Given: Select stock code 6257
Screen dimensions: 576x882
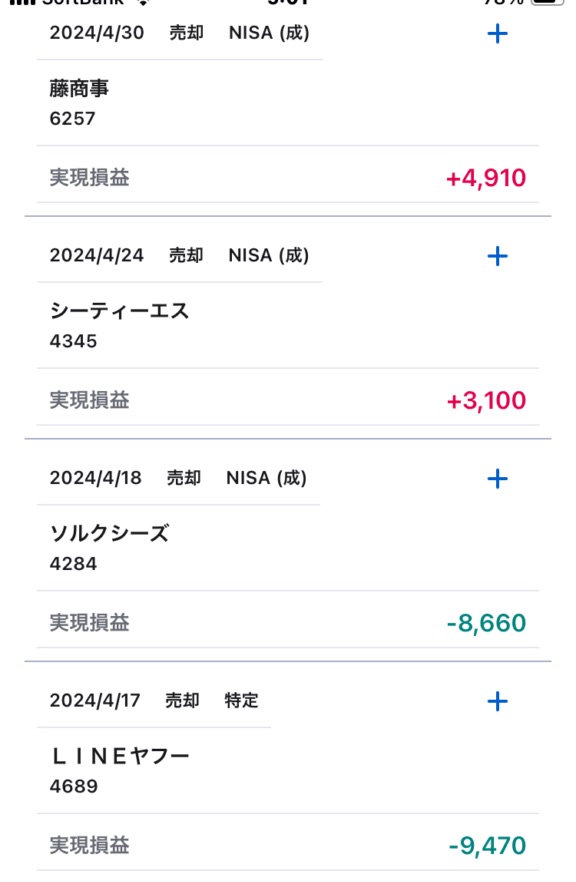Looking at the screenshot, I should 73,119.
